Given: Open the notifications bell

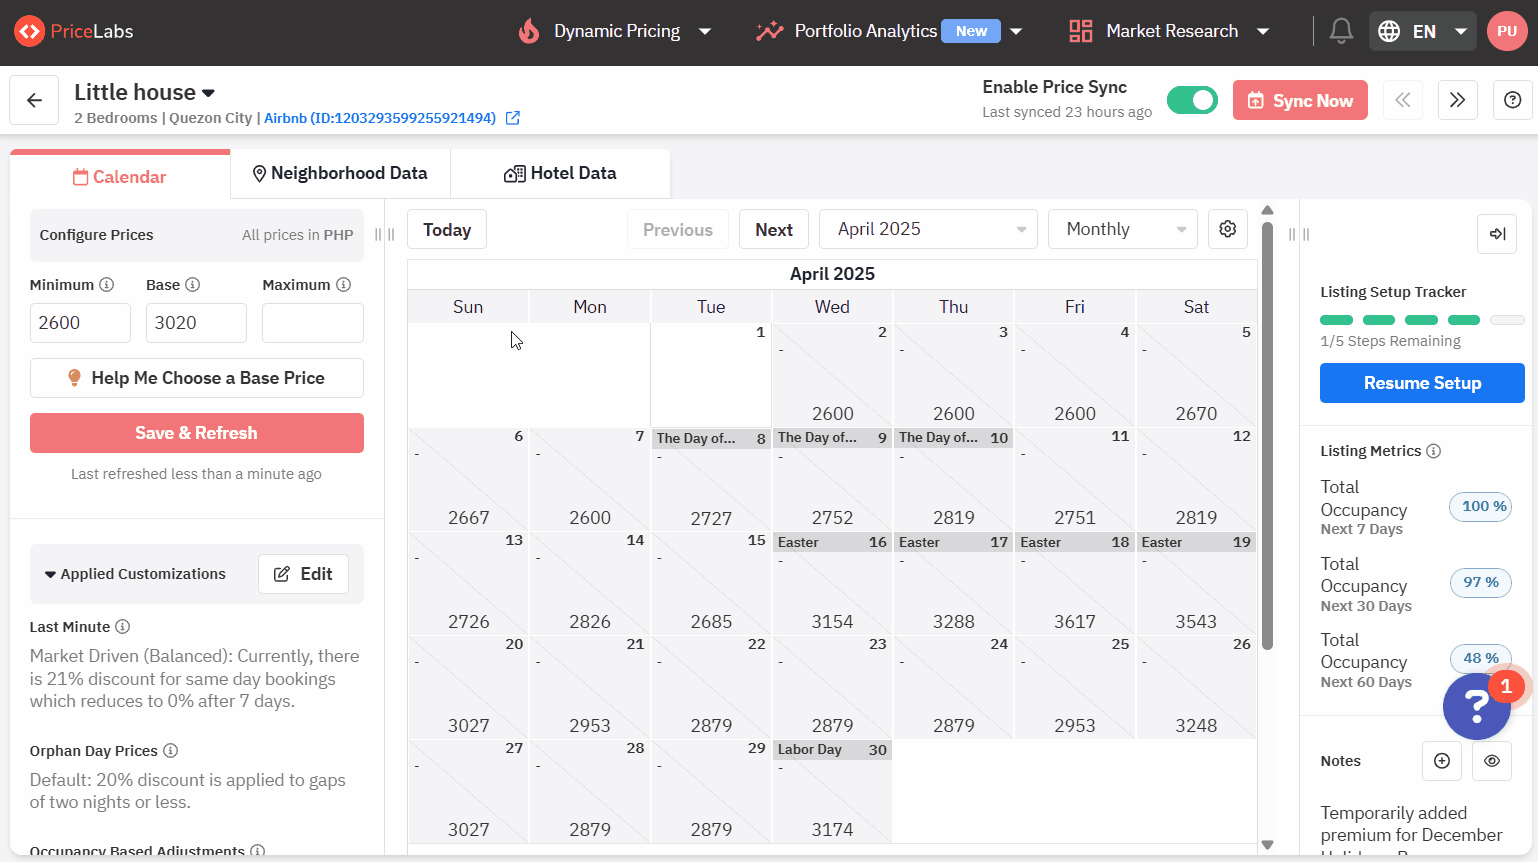Looking at the screenshot, I should pyautogui.click(x=1341, y=31).
